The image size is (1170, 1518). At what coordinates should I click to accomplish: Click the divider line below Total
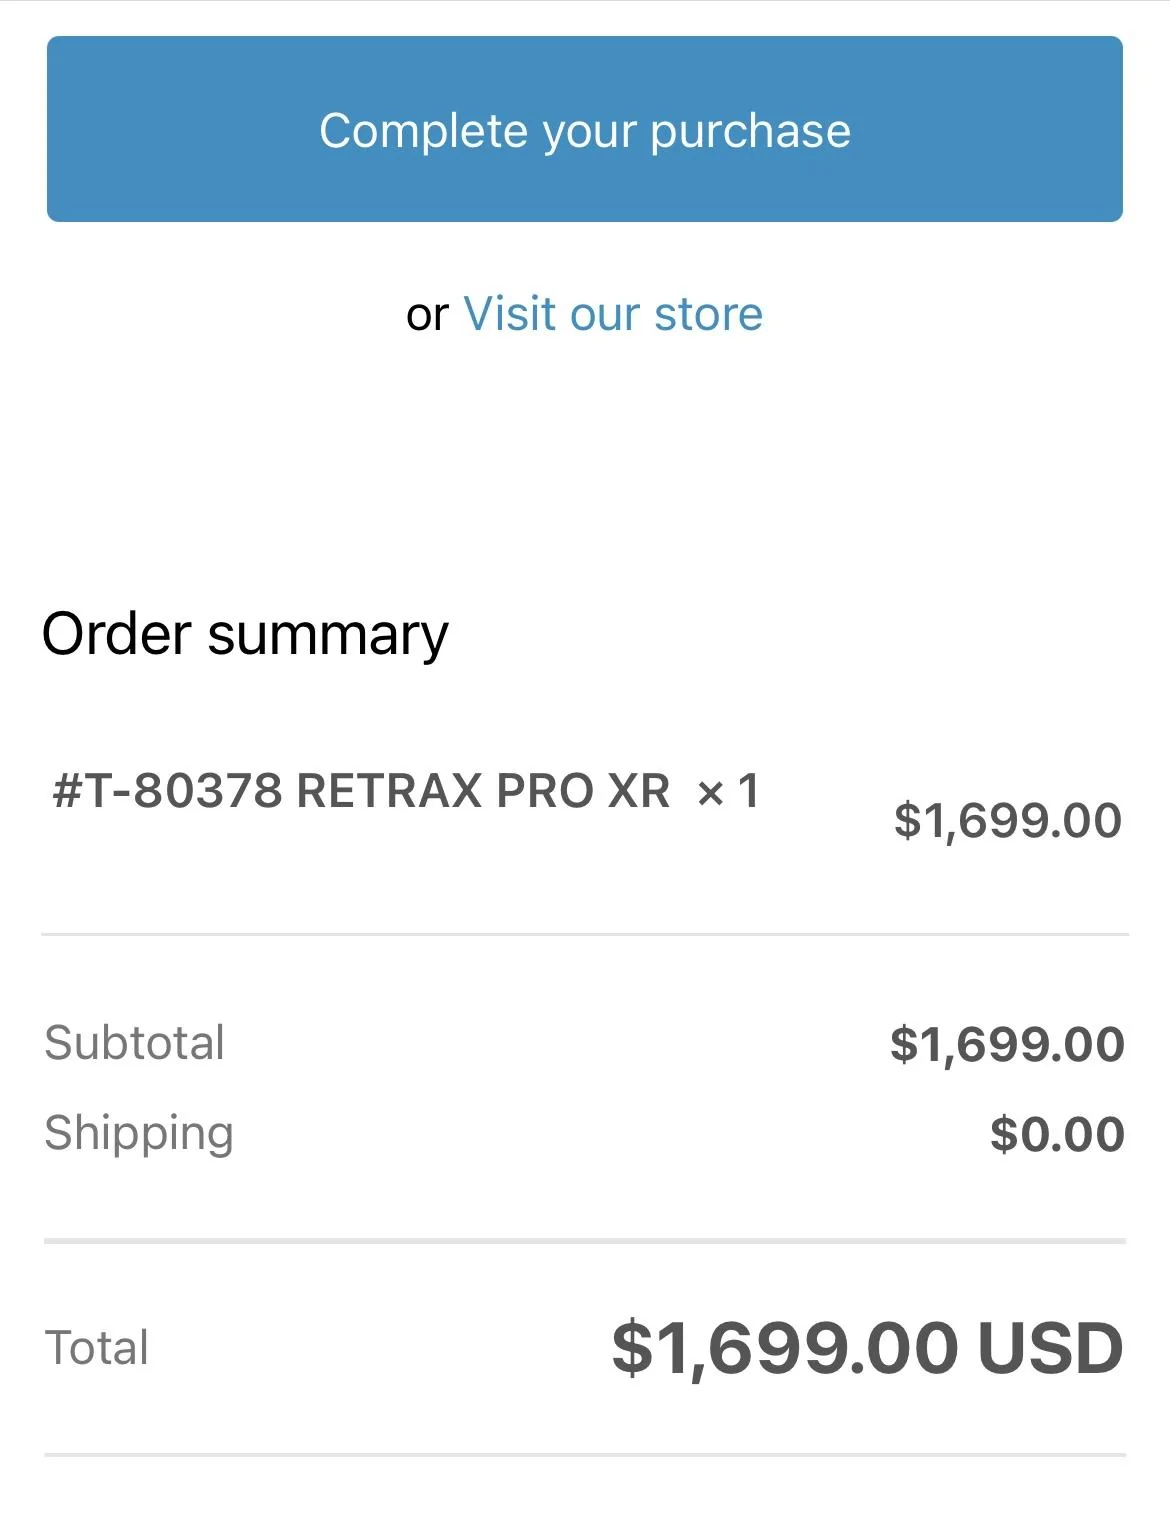pos(585,1455)
